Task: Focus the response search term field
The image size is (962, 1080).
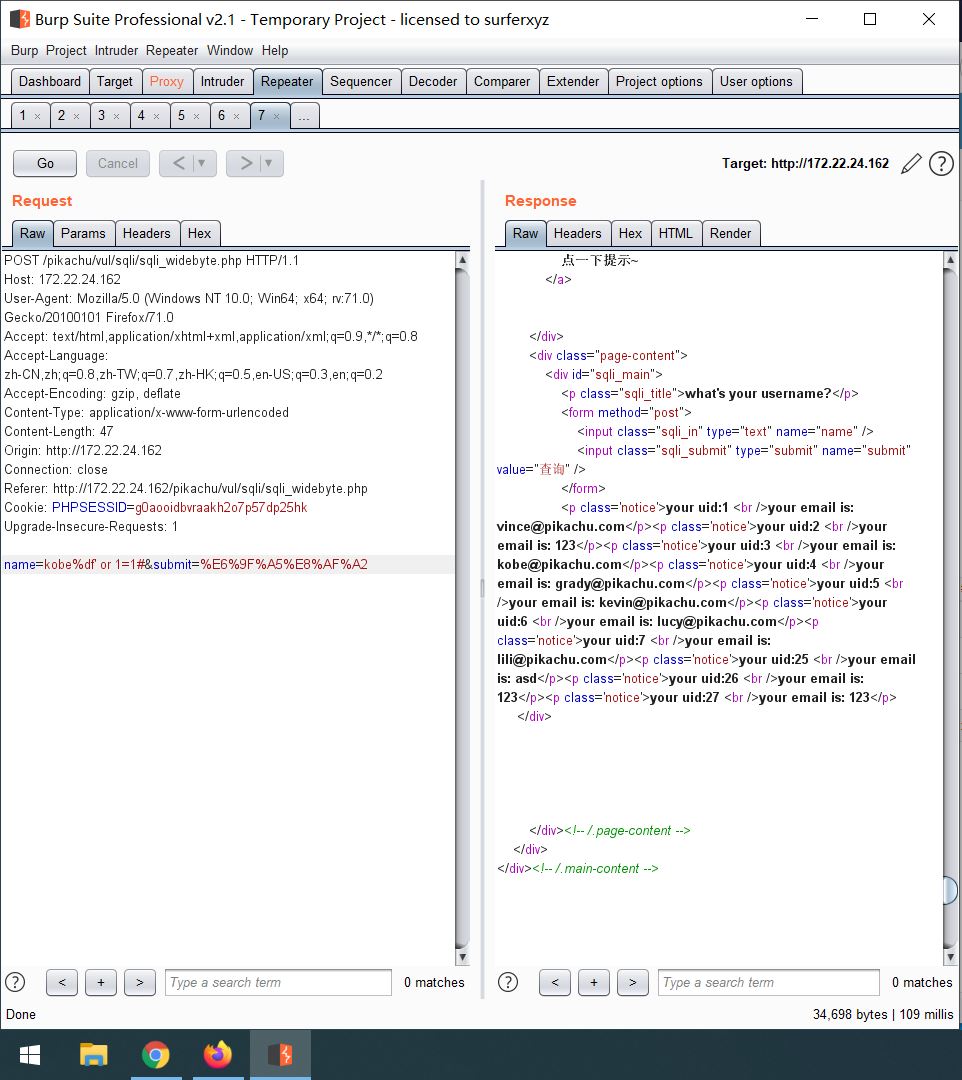Action: 768,982
